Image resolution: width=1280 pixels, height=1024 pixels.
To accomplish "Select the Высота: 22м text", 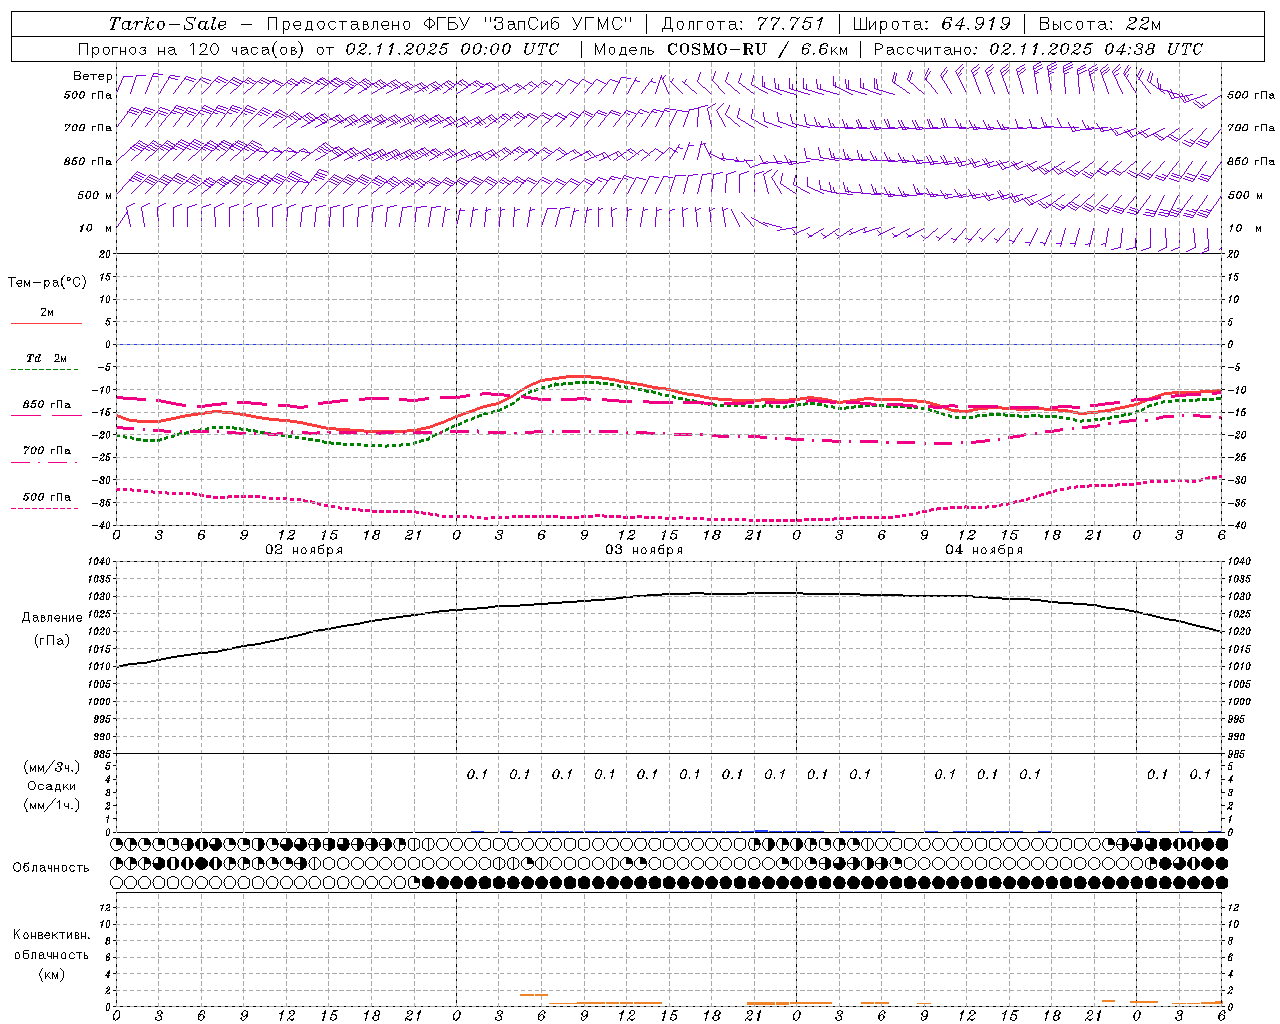I will (x=1100, y=24).
